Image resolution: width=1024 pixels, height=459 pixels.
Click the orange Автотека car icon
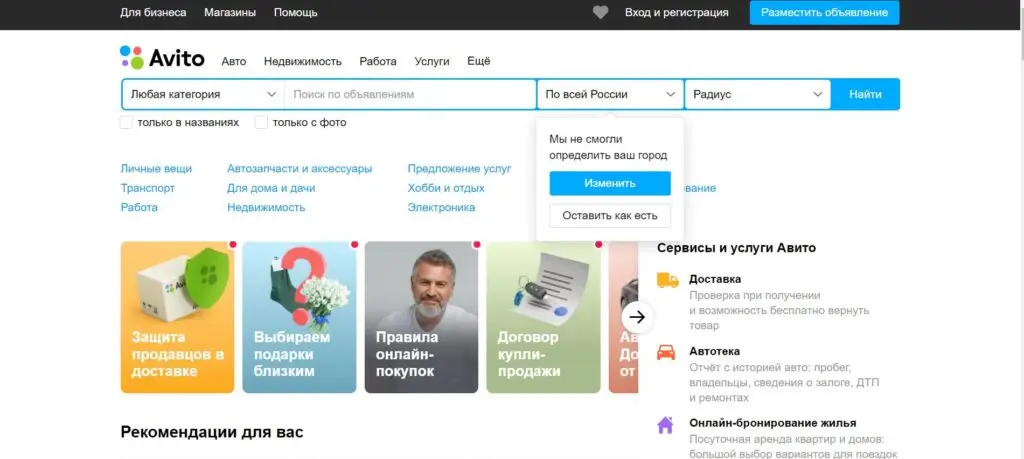pyautogui.click(x=666, y=352)
